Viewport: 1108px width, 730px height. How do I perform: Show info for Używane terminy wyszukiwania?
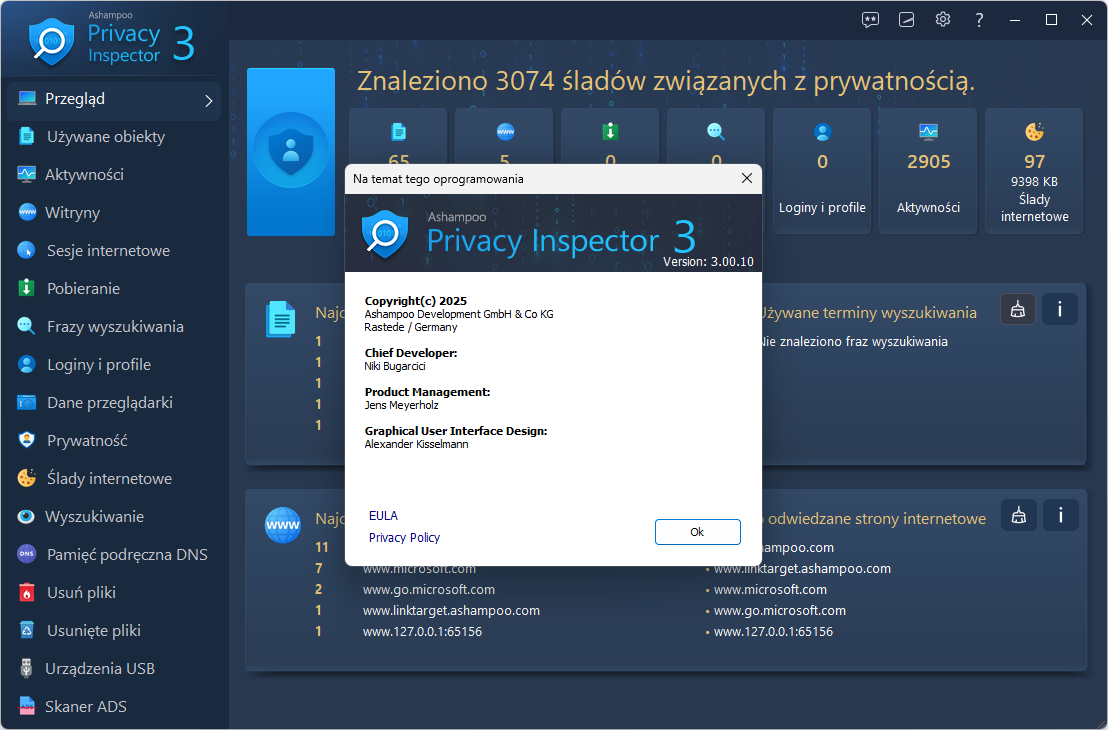coord(1059,310)
